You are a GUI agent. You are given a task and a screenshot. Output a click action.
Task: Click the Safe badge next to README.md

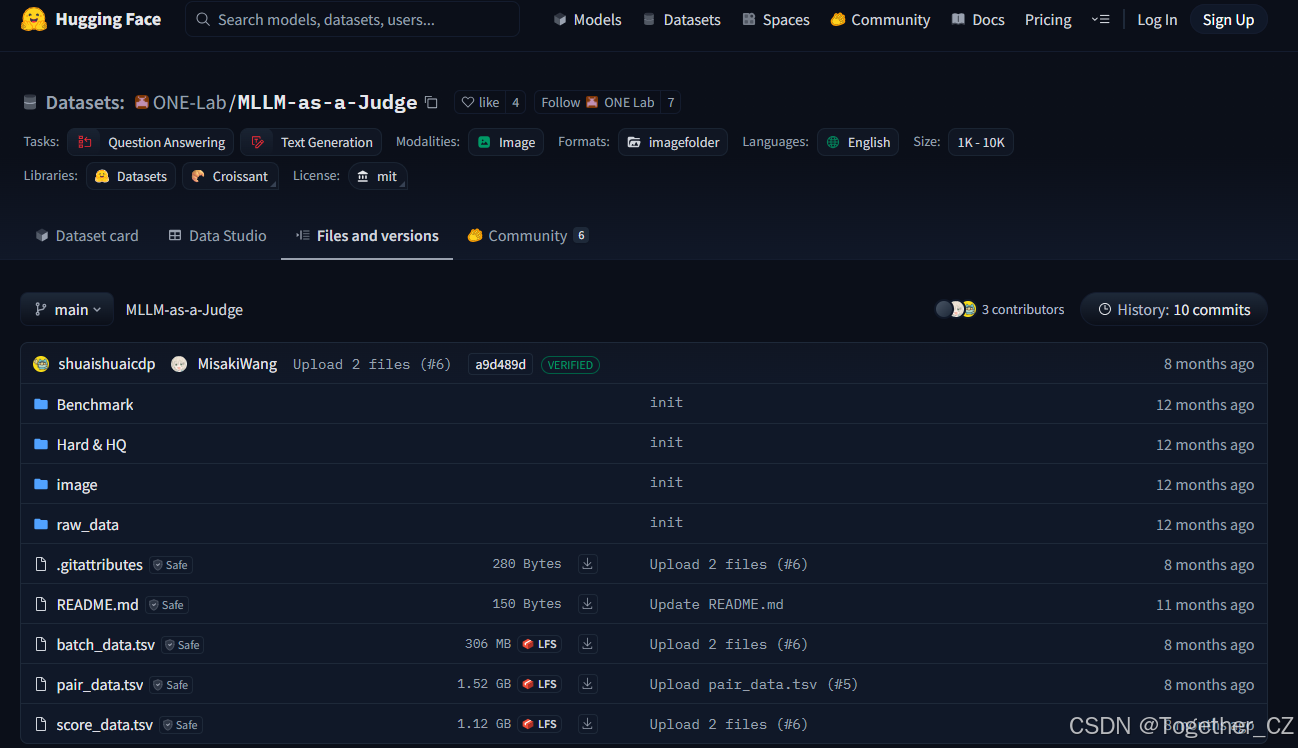[166, 604]
